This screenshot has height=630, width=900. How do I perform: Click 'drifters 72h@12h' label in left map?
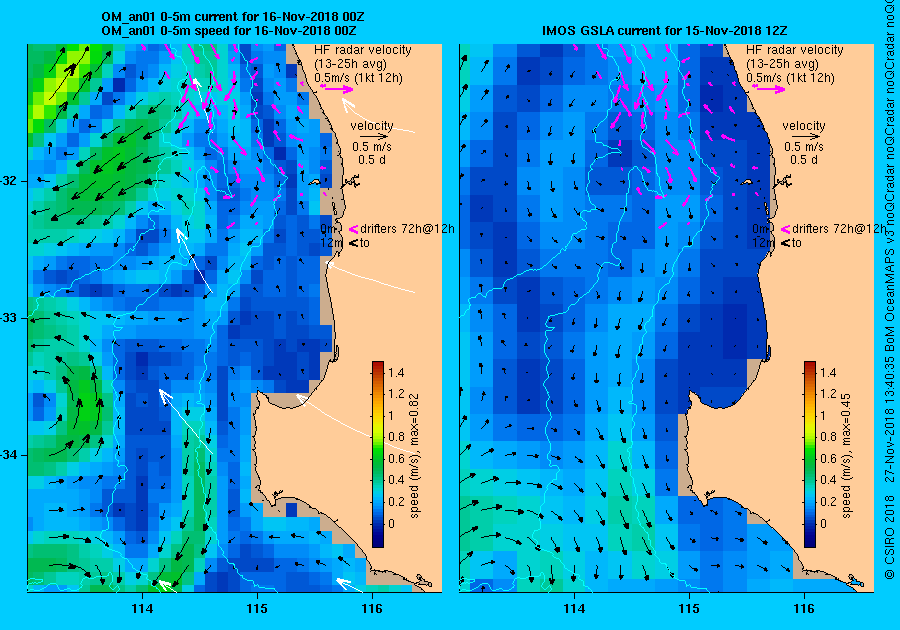[408, 229]
